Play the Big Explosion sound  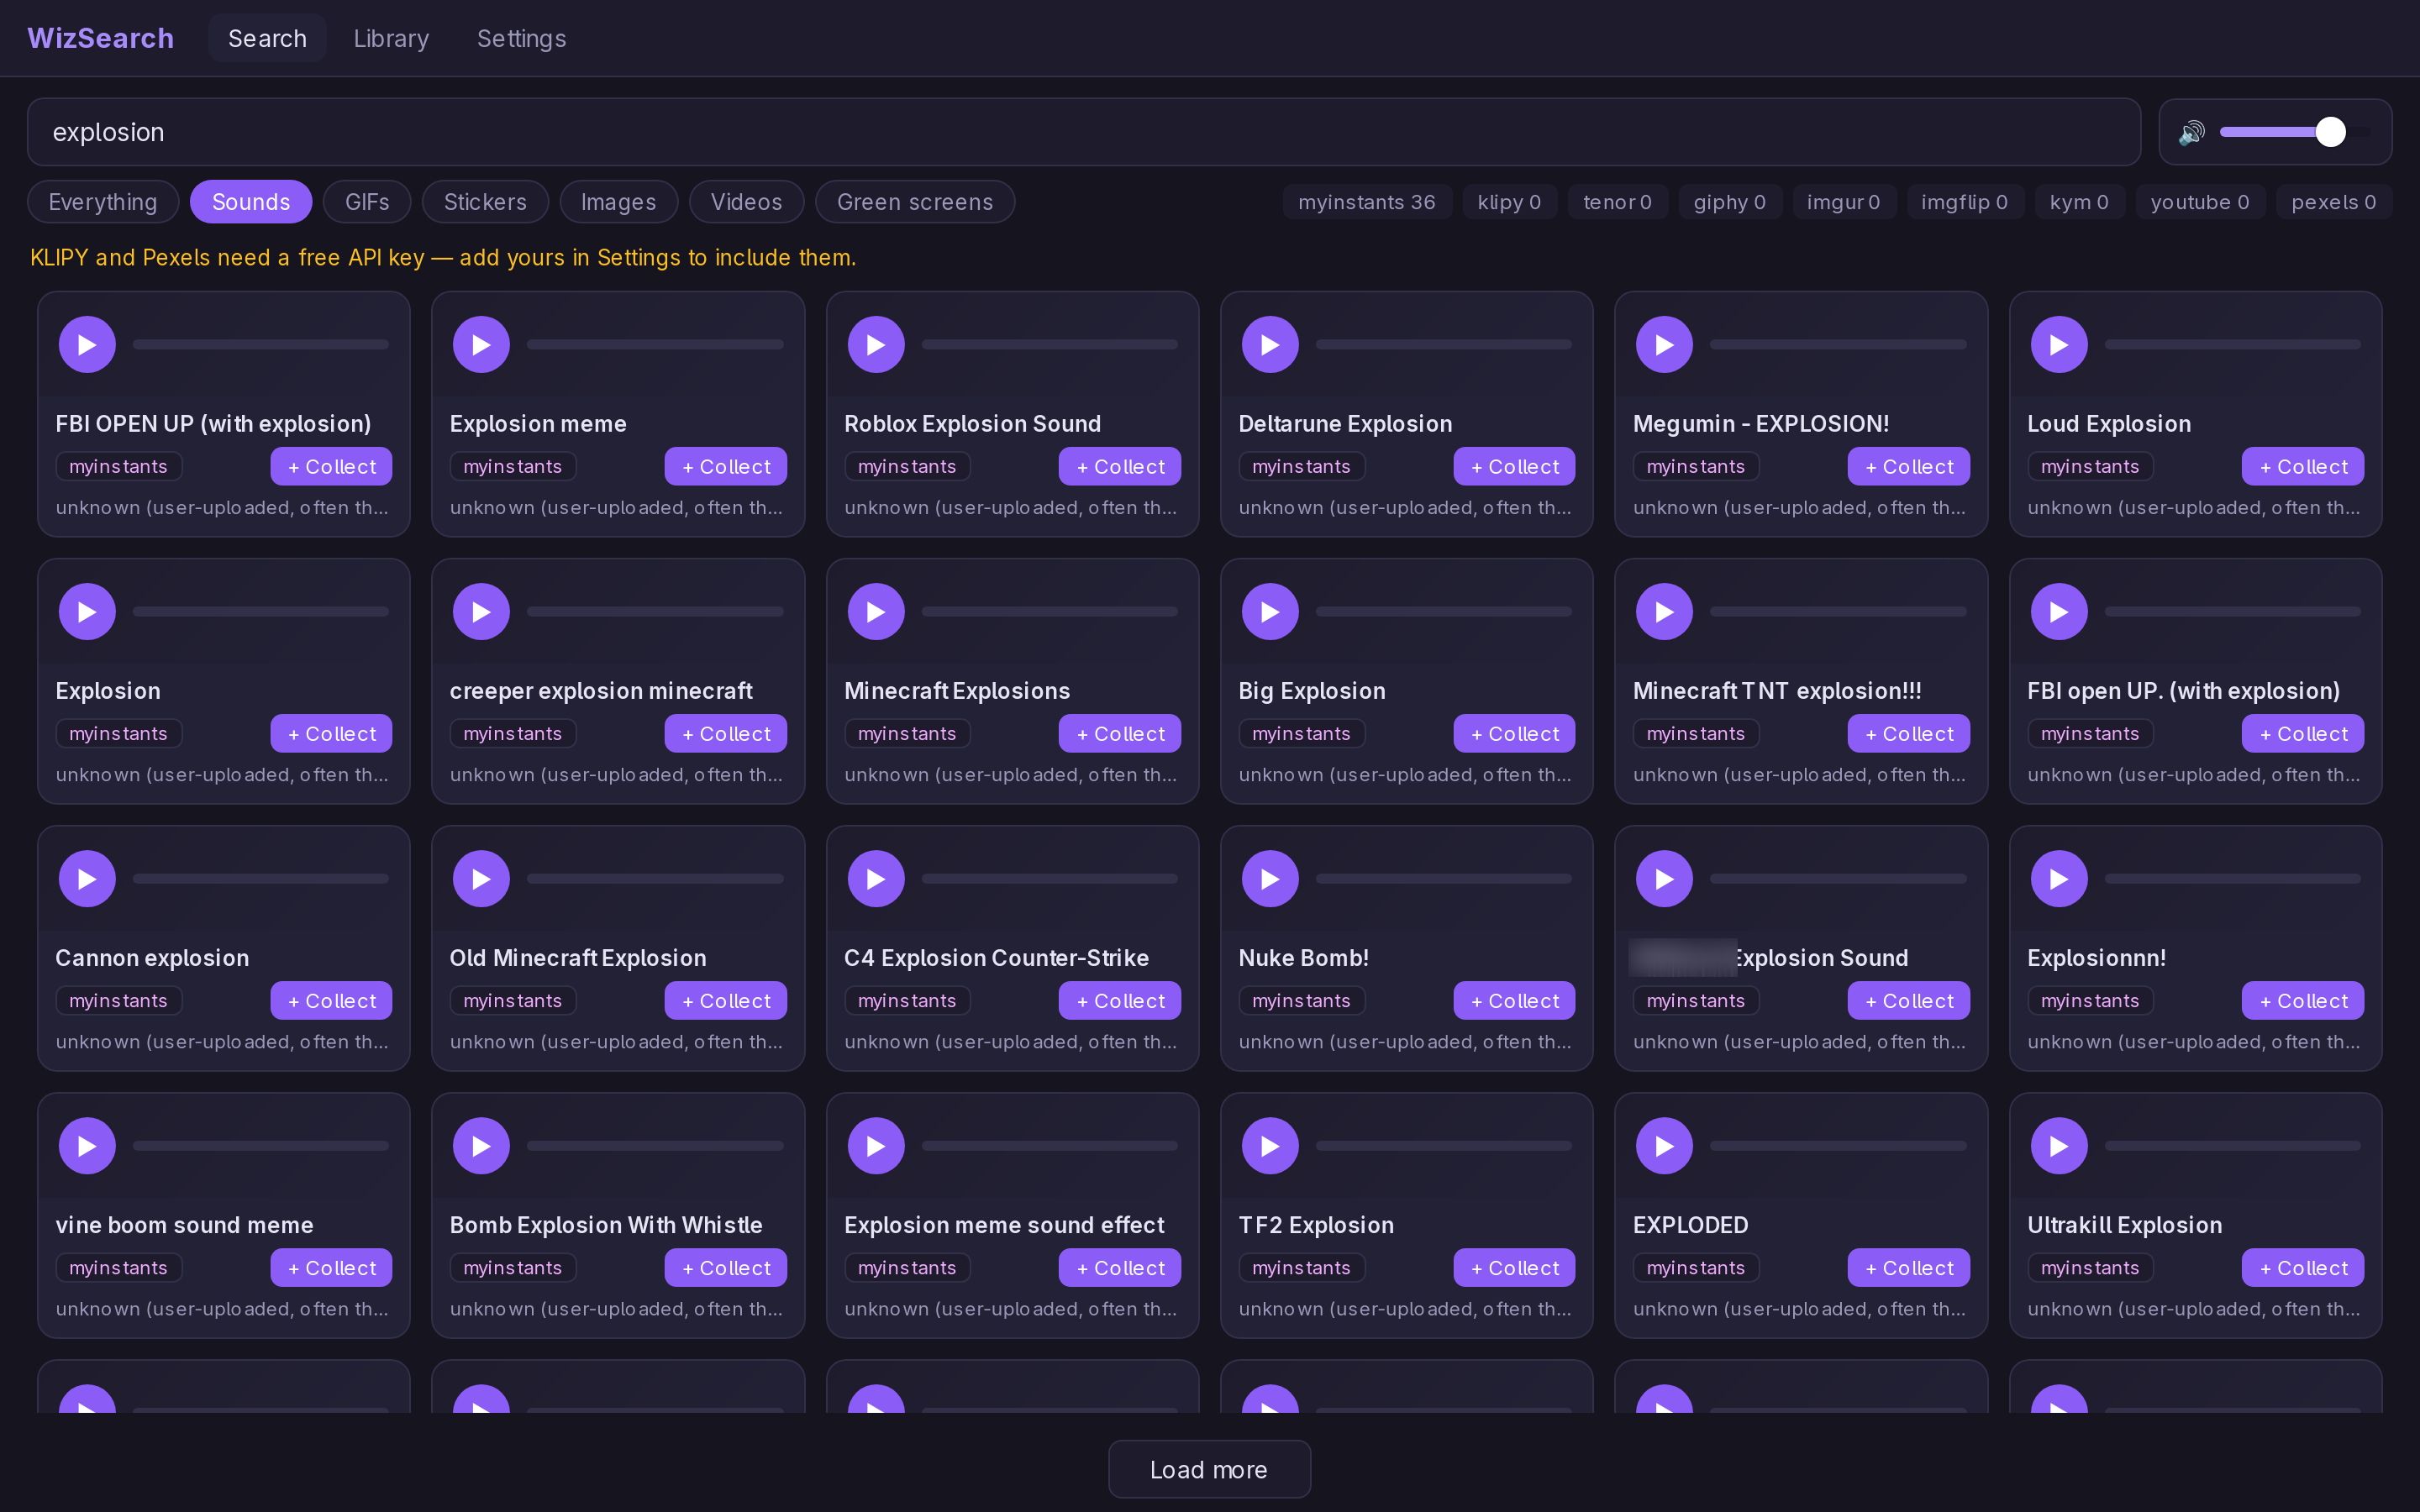click(x=1270, y=611)
